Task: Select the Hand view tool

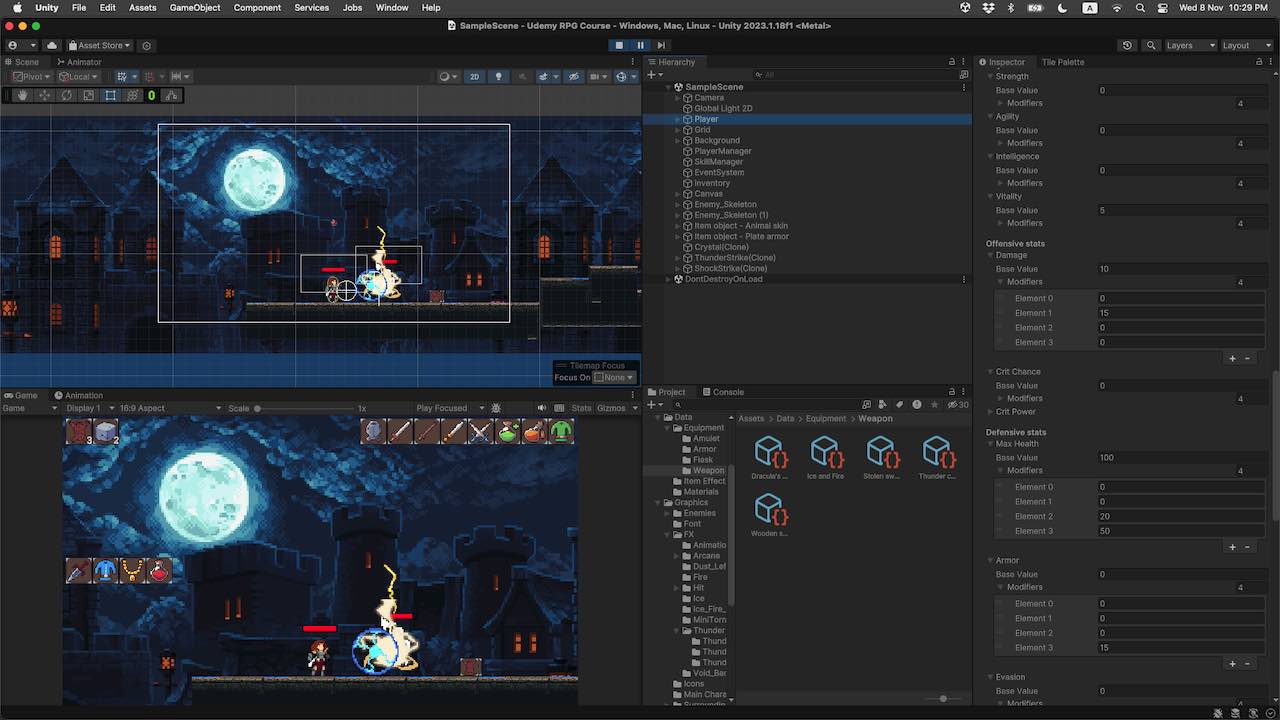Action: [x=23, y=95]
